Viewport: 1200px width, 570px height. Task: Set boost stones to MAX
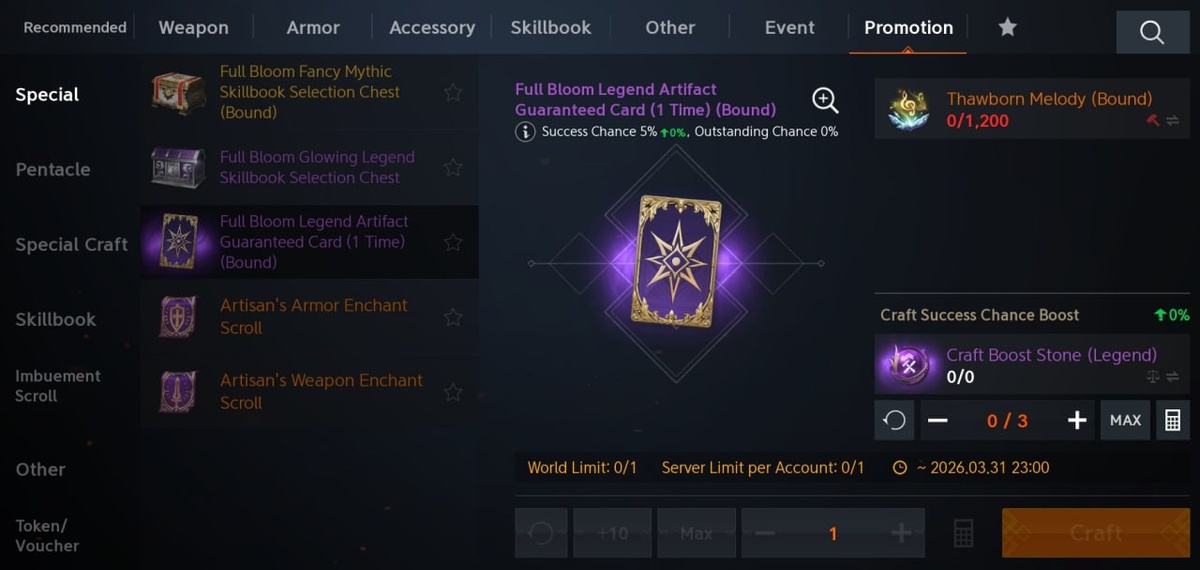point(1125,421)
